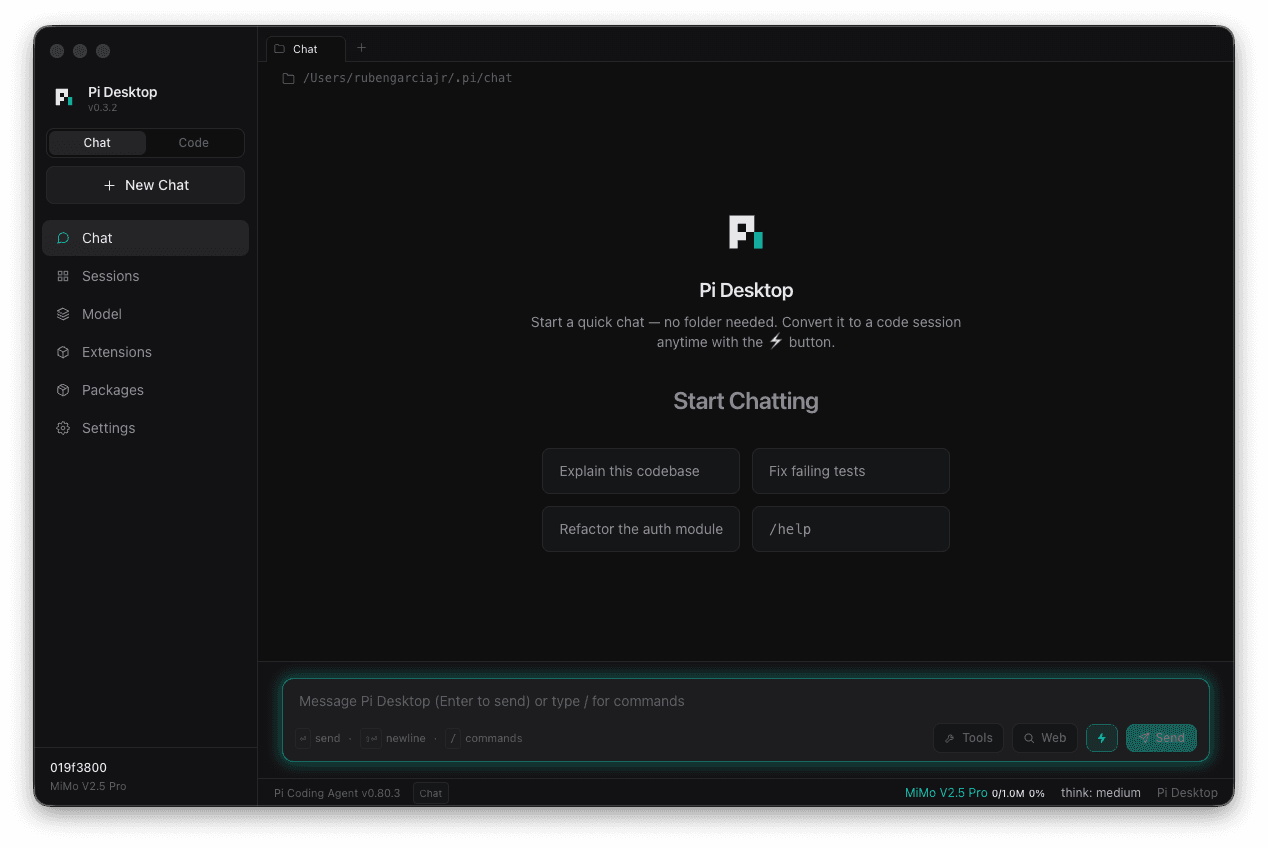Click the paper plane icon in Send
Screen dimensions: 1268x848
[x=1143, y=738]
